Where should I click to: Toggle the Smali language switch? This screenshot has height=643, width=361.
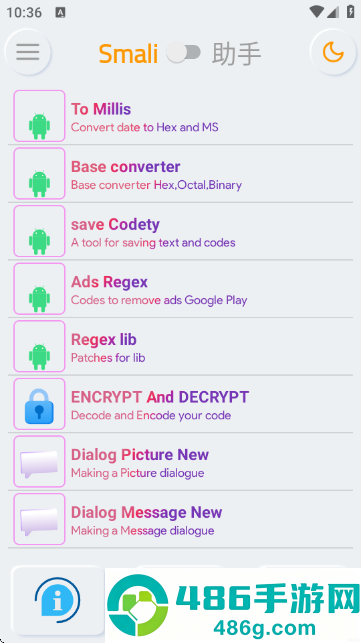[x=184, y=53]
